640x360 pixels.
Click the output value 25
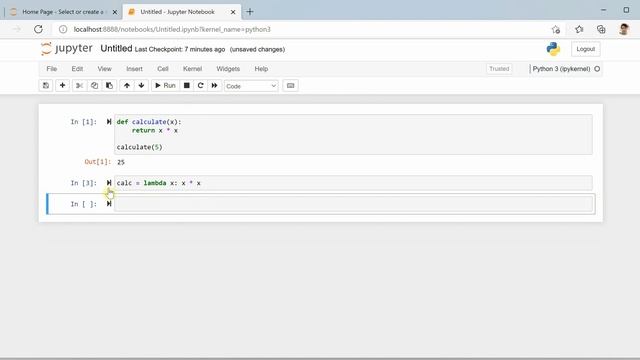(x=121, y=162)
